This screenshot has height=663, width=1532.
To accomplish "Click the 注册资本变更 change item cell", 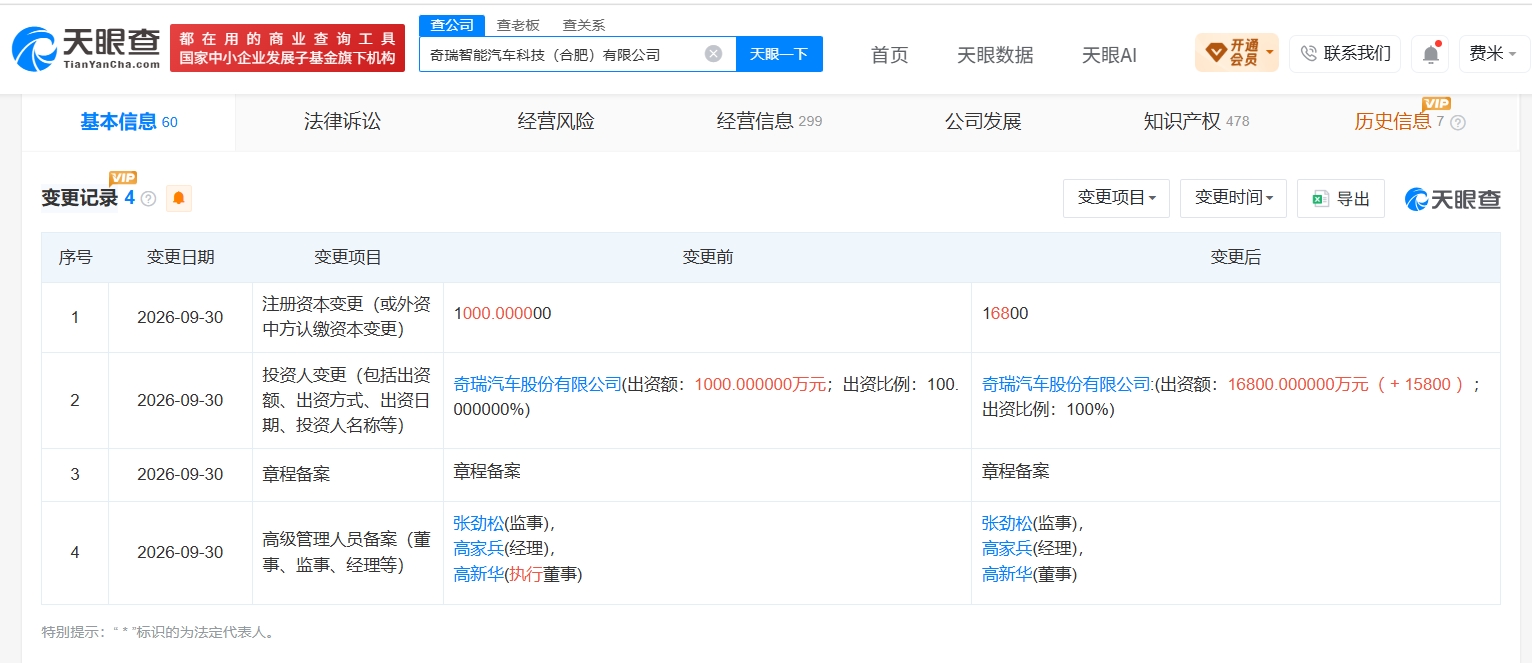I will click(347, 316).
